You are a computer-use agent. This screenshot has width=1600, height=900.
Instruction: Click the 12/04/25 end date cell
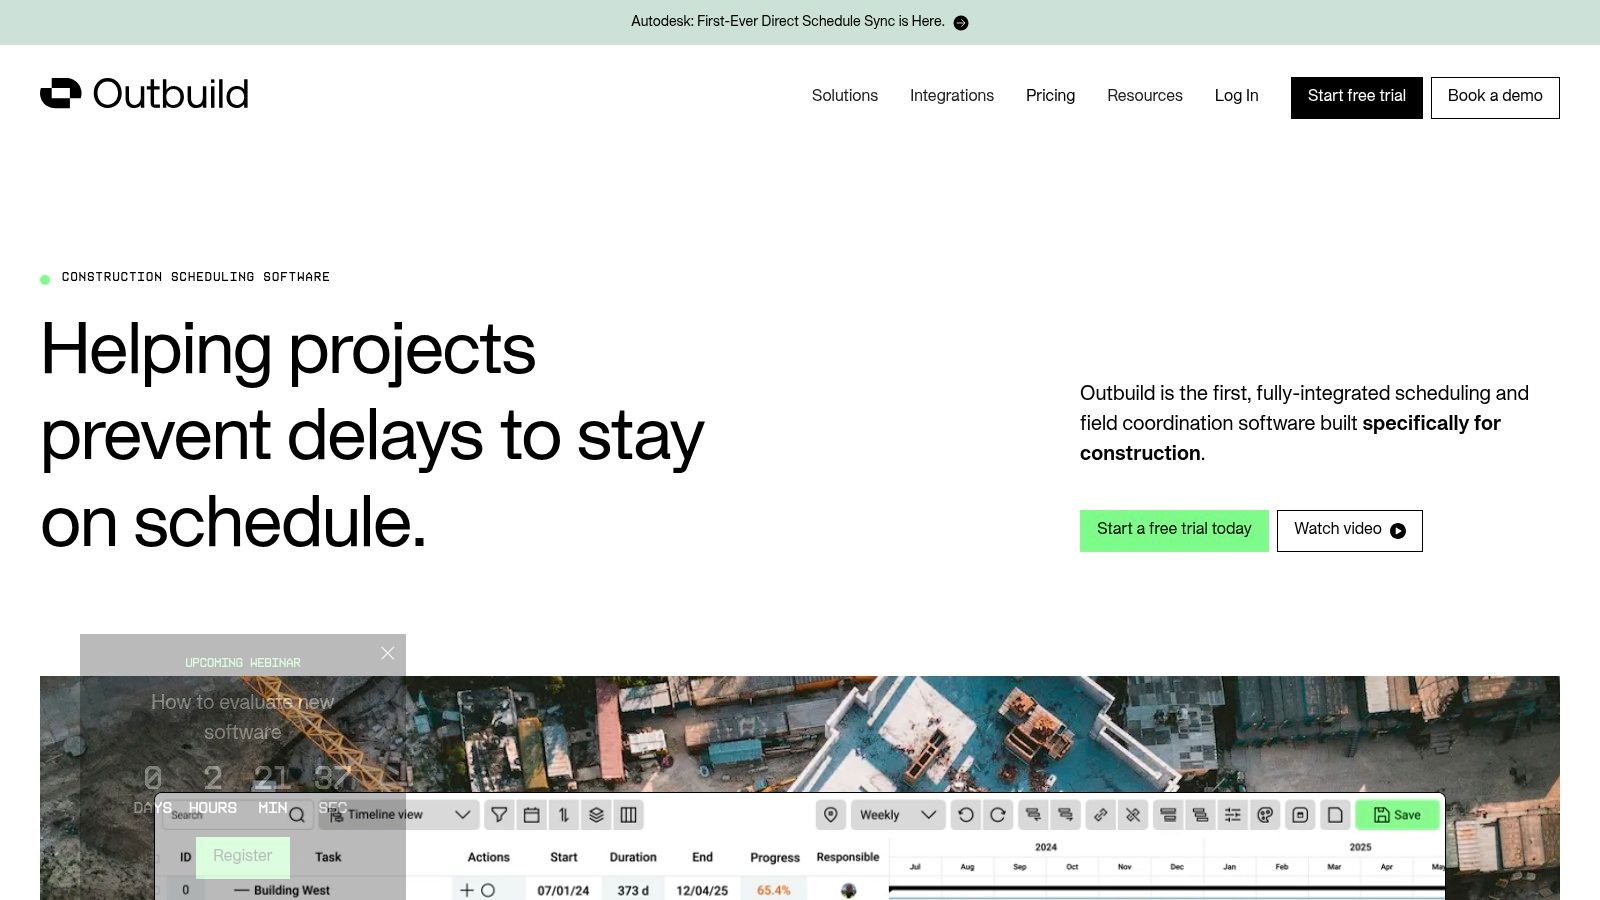tap(702, 890)
